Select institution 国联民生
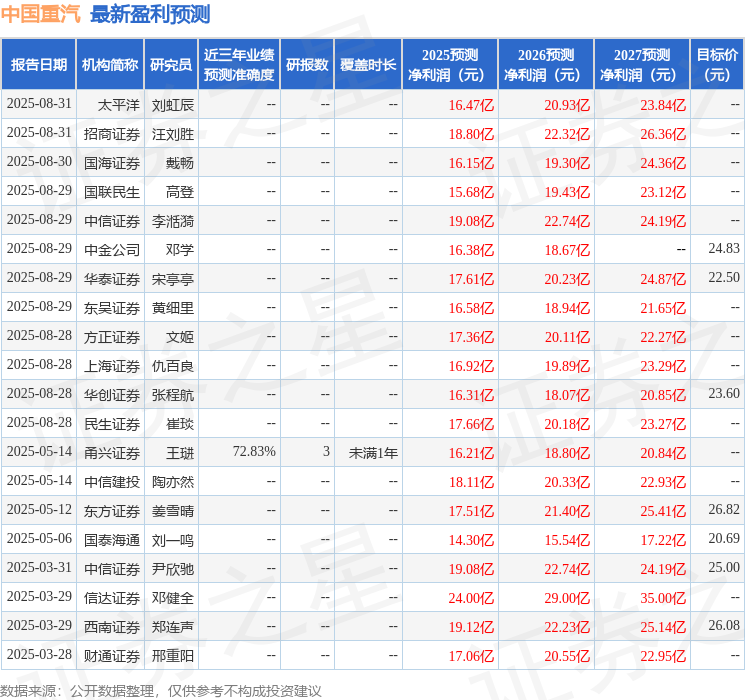Screen dimensions: 745x700 coord(112,192)
